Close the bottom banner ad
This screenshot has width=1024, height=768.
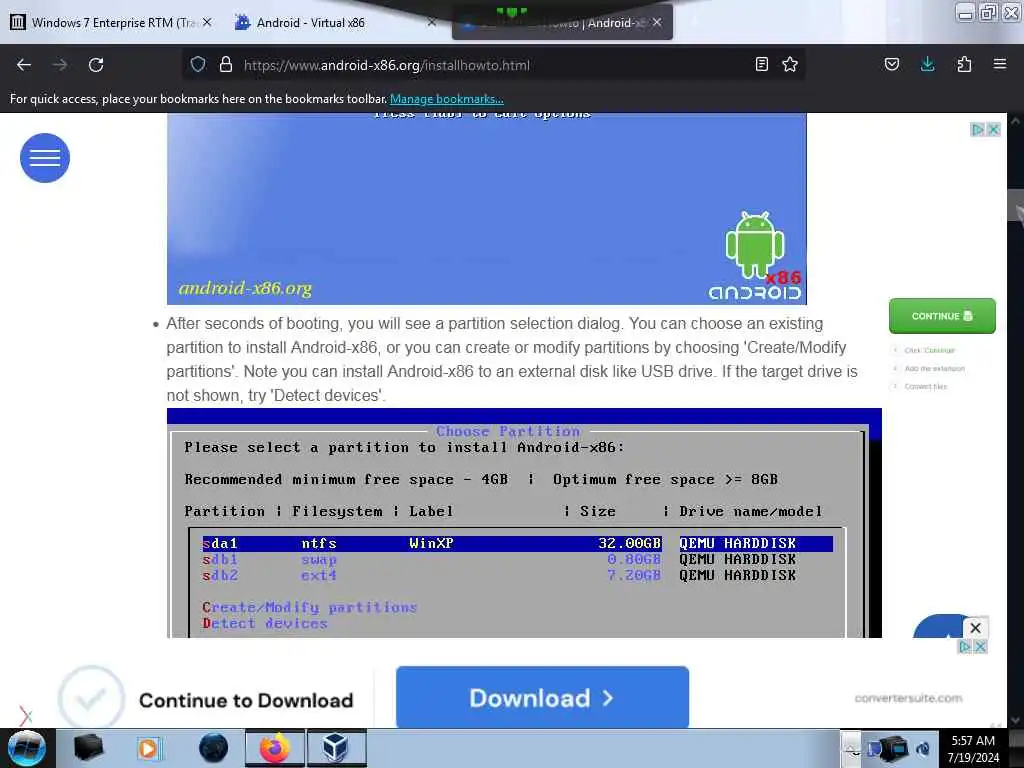click(x=980, y=647)
